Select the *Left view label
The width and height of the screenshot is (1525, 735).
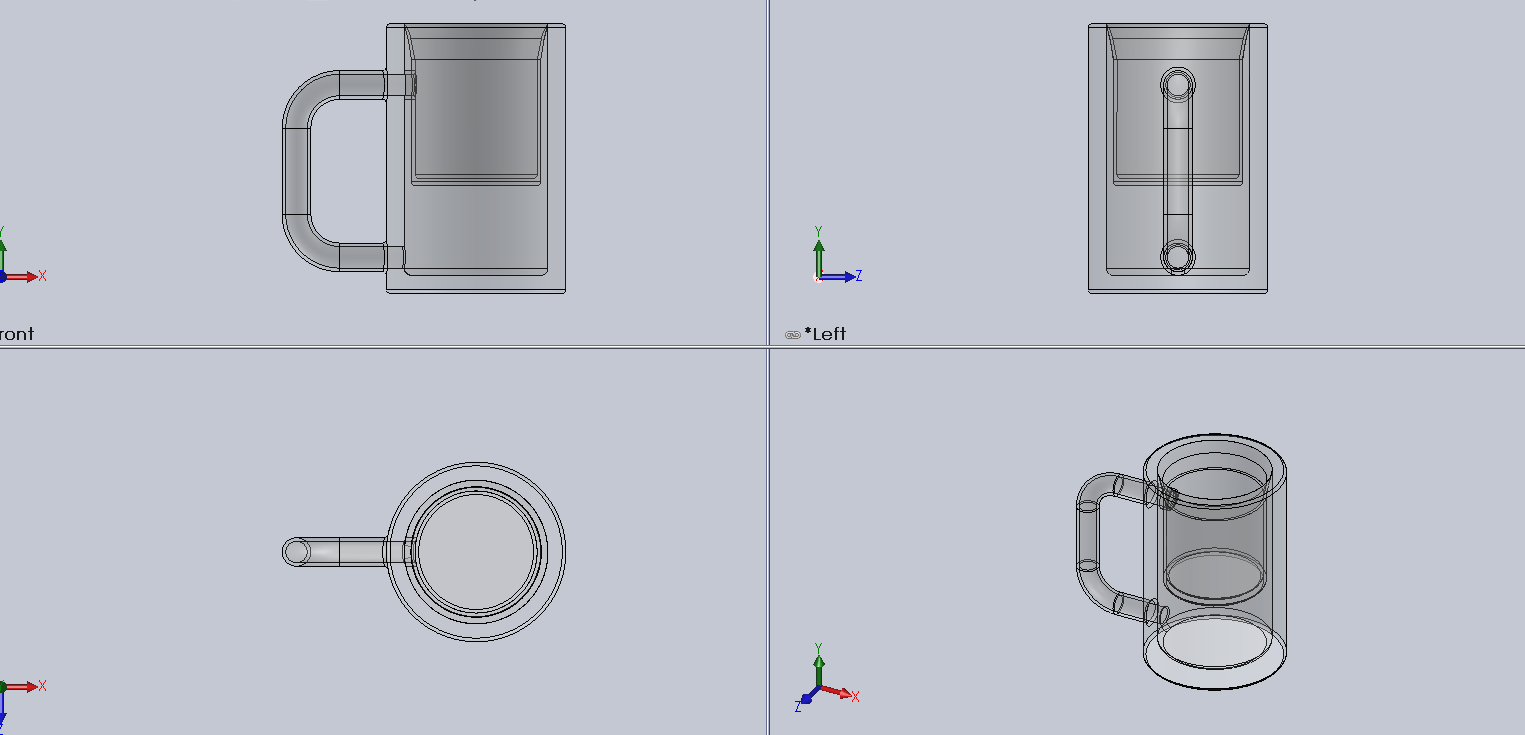825,334
